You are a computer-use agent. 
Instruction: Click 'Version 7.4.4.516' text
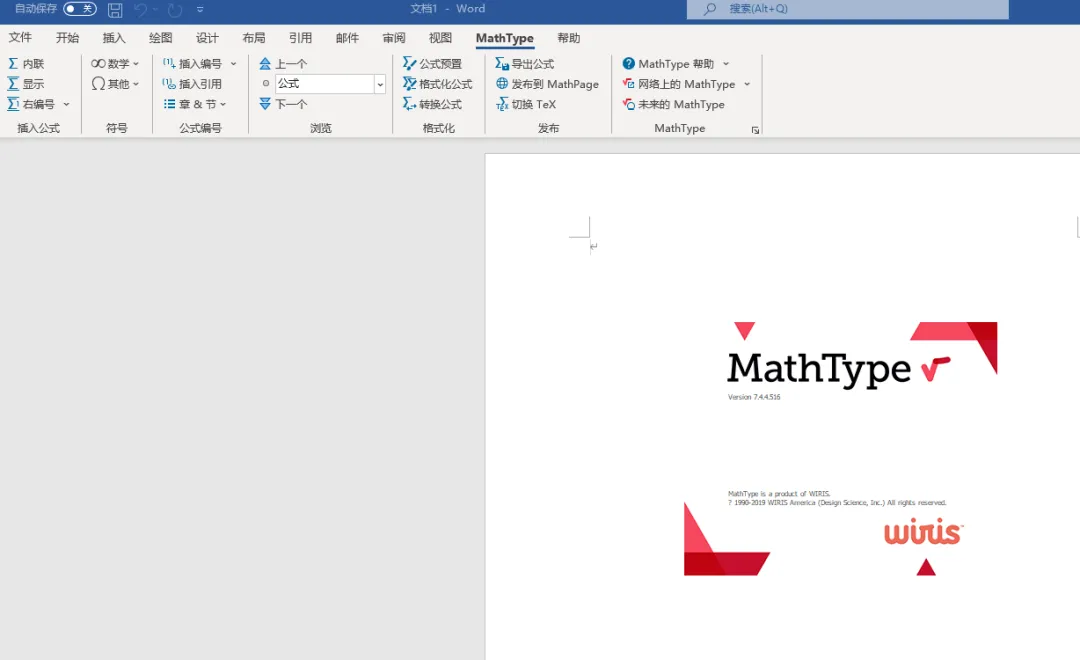point(754,397)
